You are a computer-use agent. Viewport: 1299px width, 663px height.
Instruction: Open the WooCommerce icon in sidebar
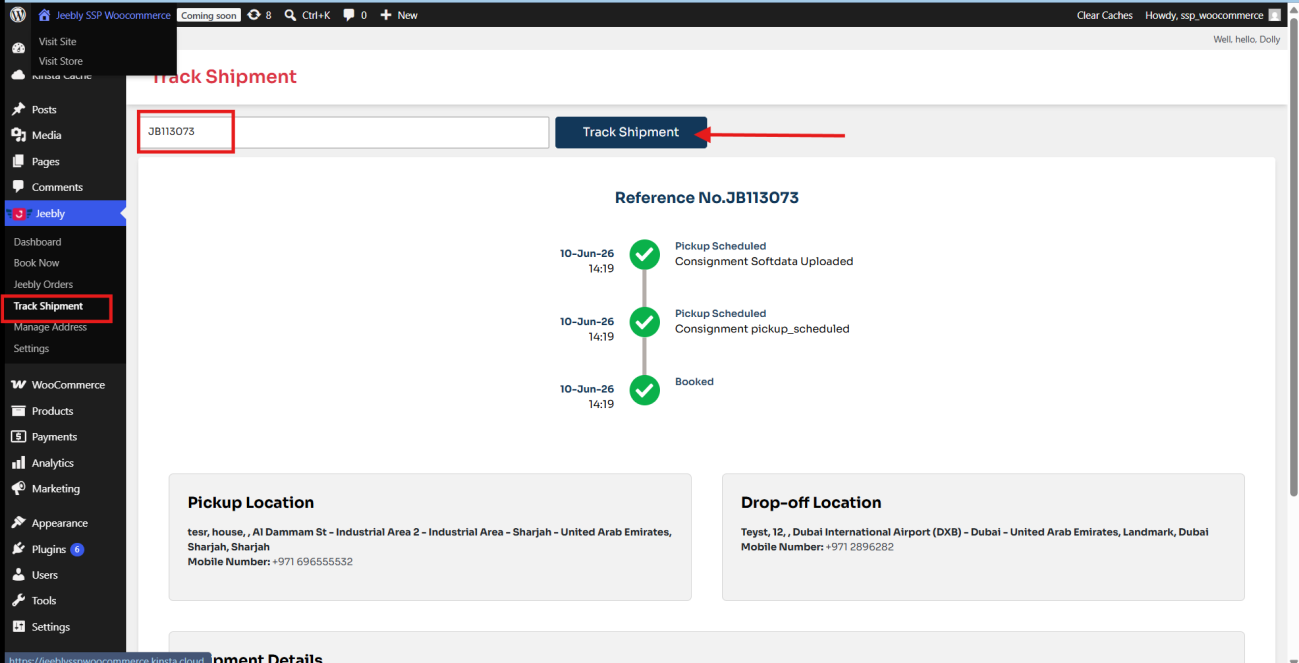18,385
